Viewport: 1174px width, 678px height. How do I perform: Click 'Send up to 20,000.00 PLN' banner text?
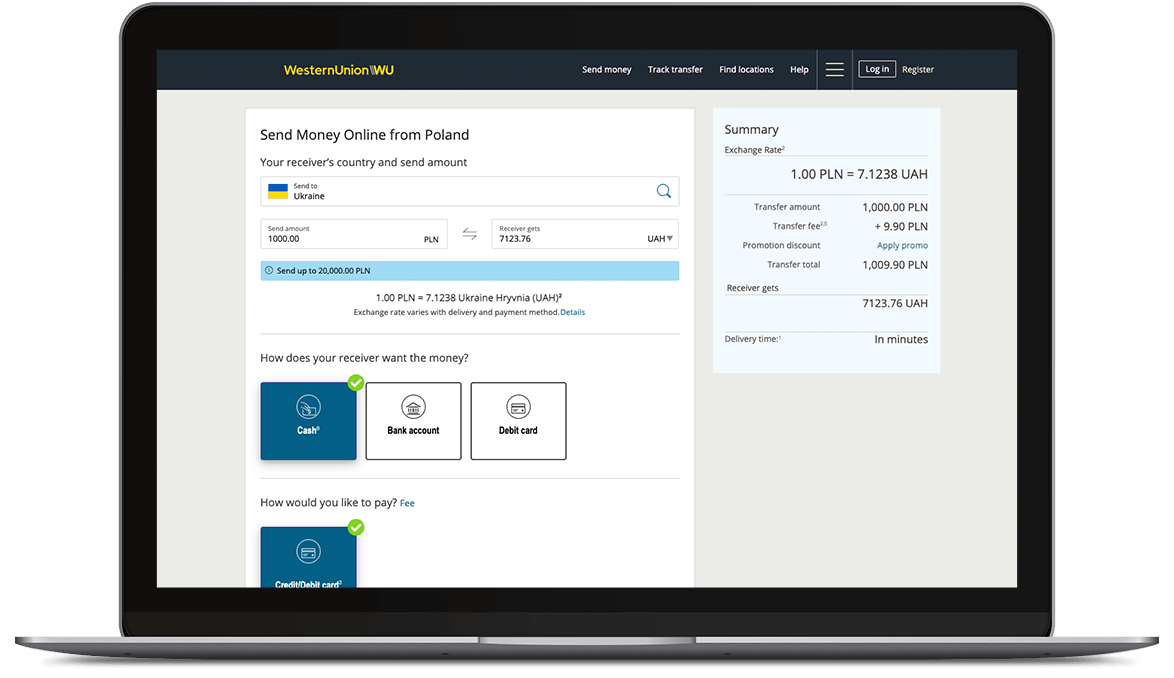click(x=323, y=271)
